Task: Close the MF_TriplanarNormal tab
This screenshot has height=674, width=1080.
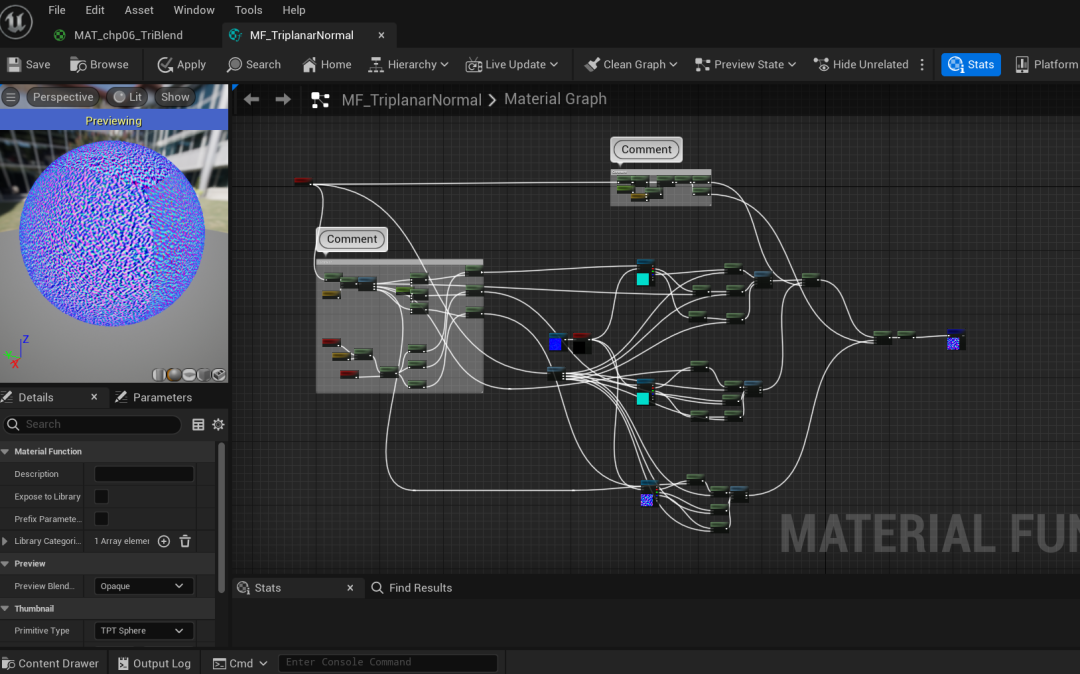Action: (381, 35)
